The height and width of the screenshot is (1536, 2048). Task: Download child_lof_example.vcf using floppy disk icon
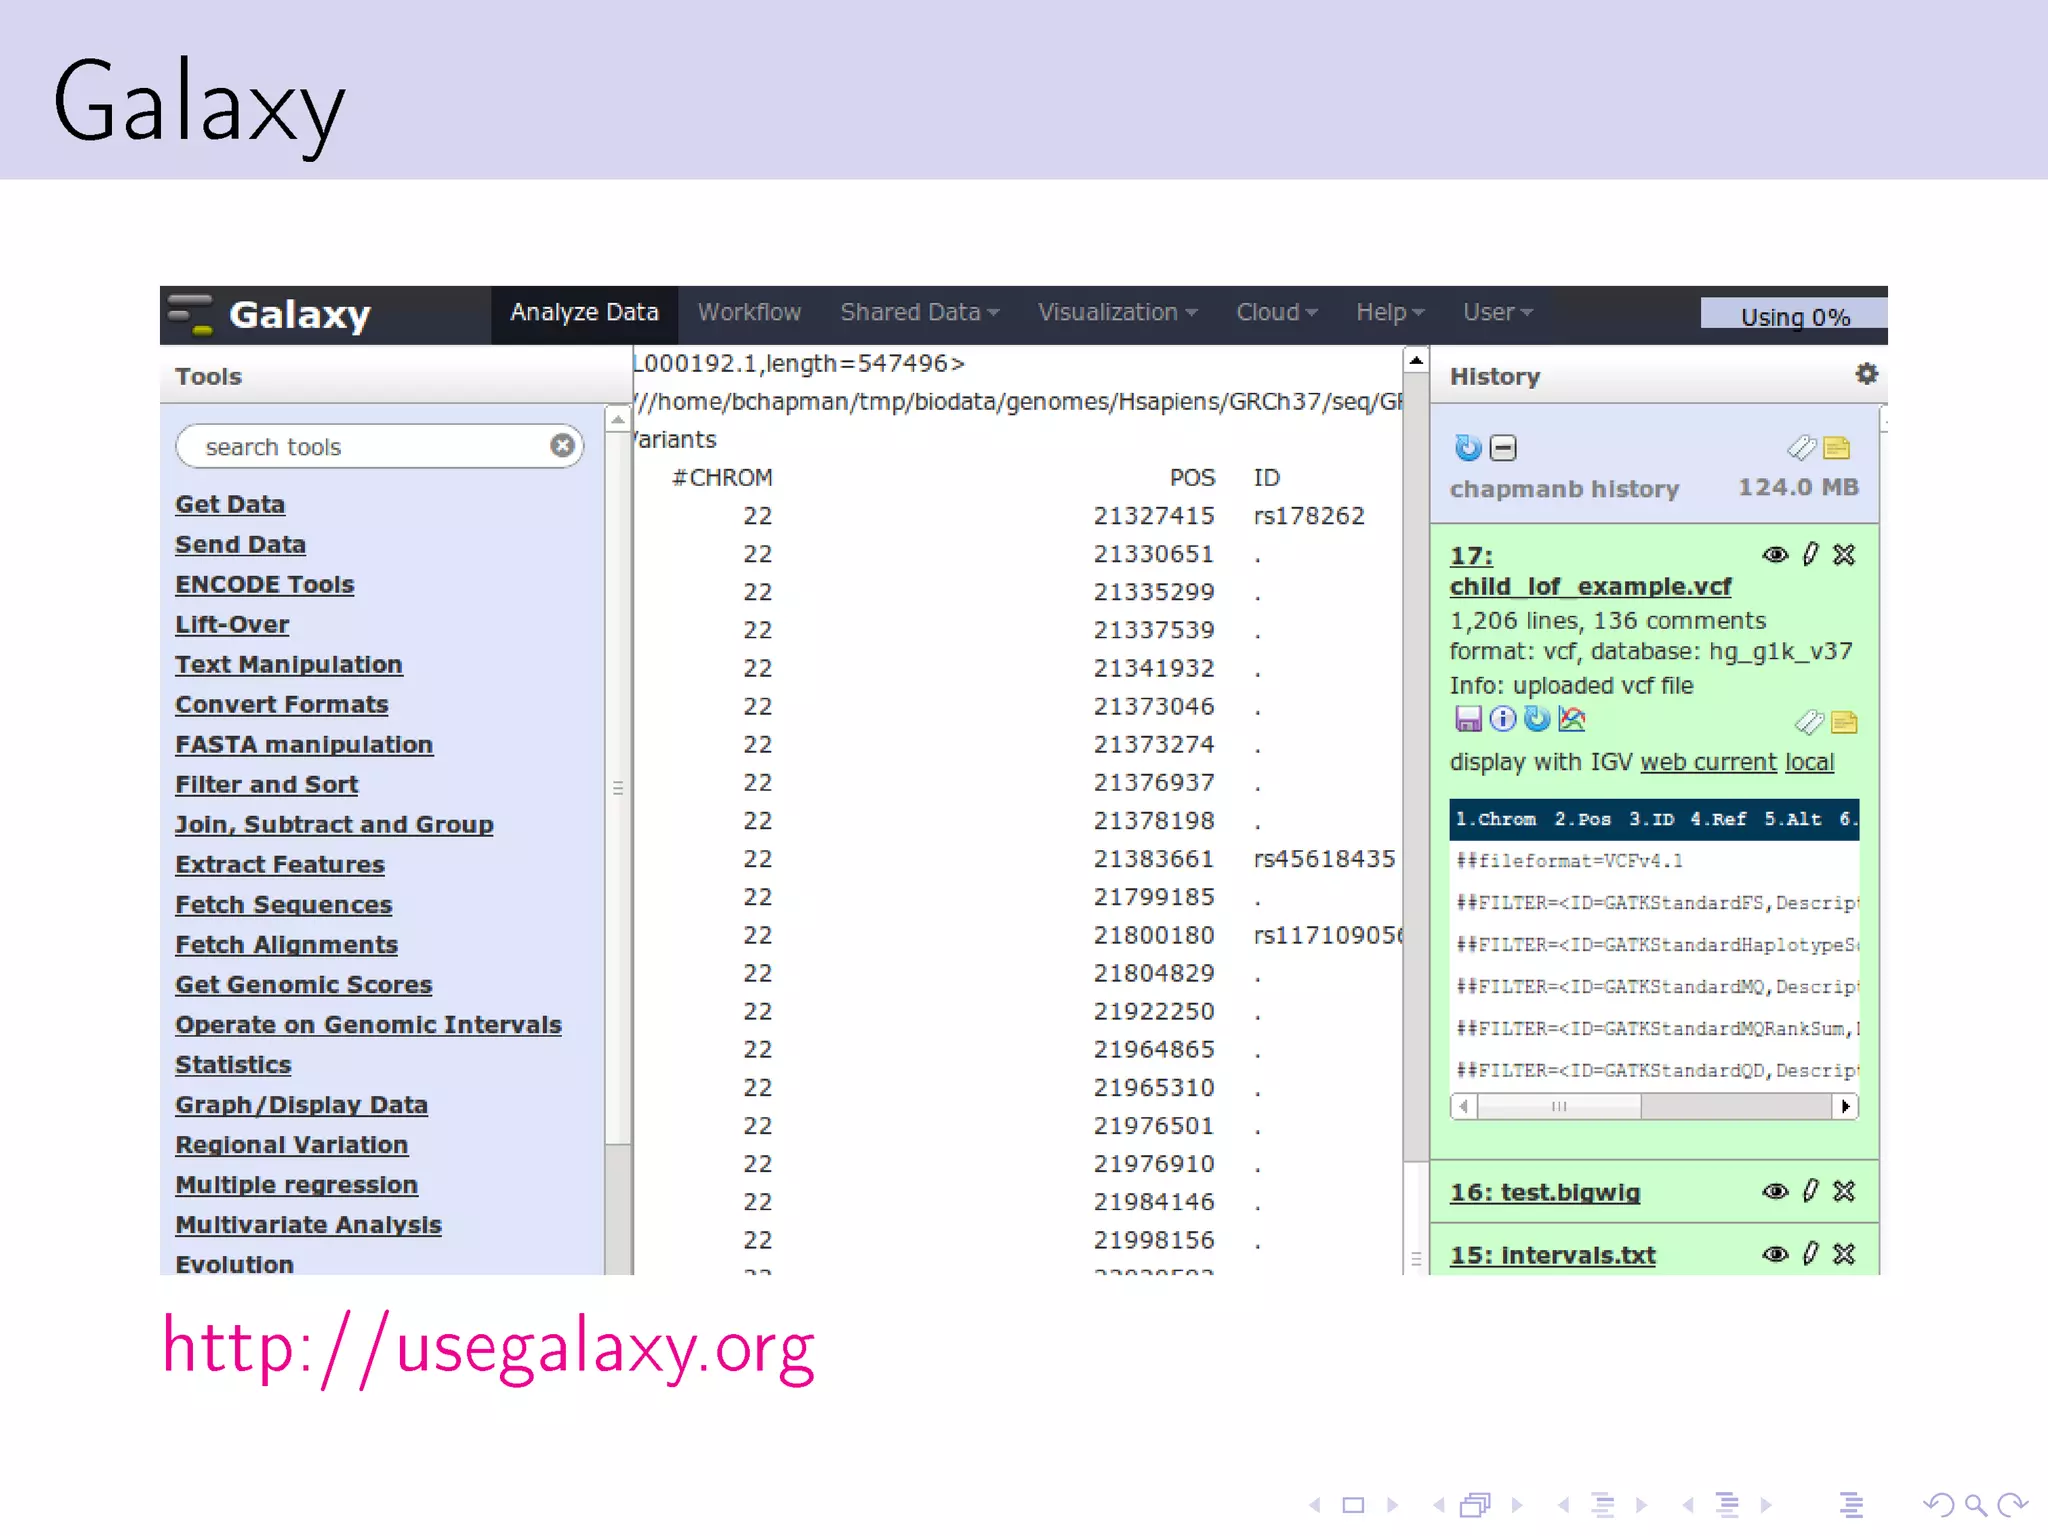coord(1468,719)
